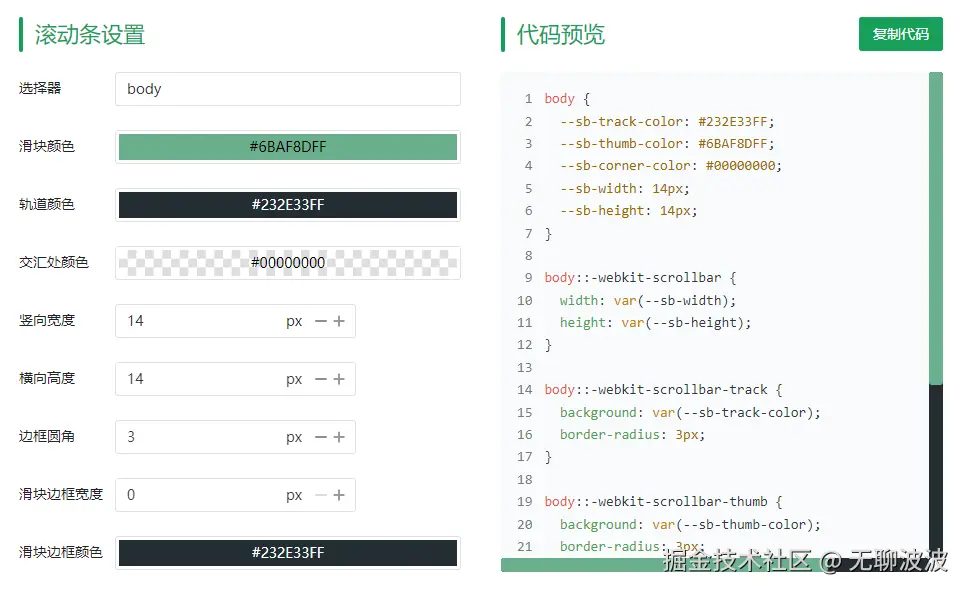Click the px unit of 边框圆角
The height and width of the screenshot is (593, 967).
(294, 437)
